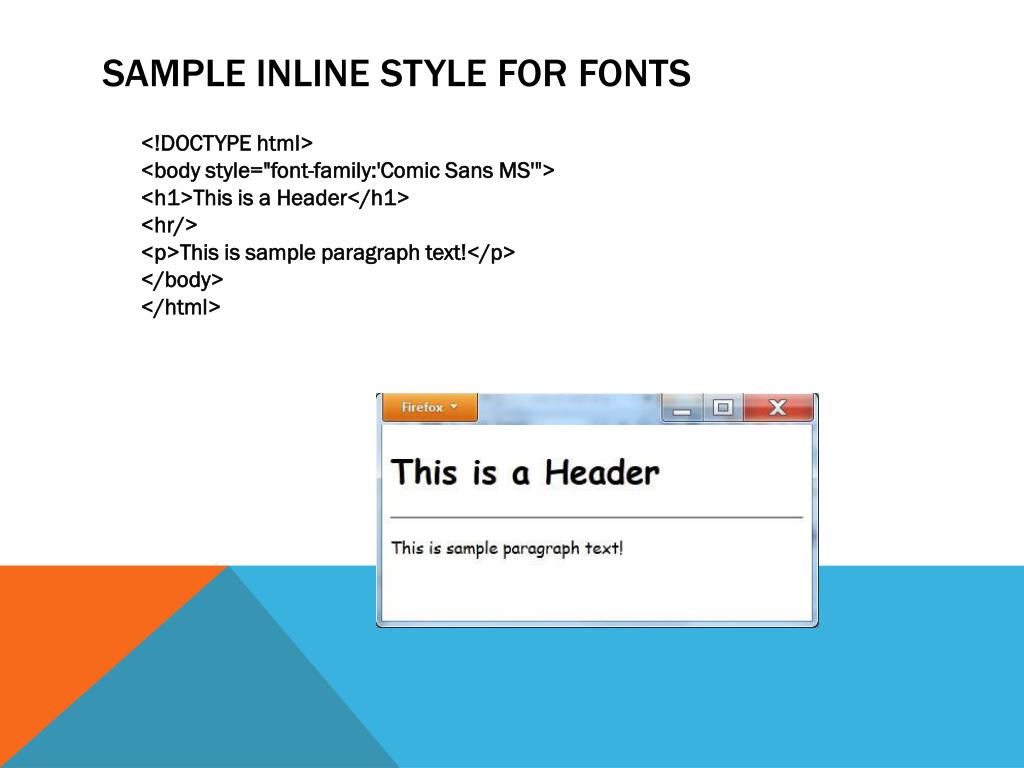Click the slide title 'Sample Inline Style for Fonts'

coord(396,72)
